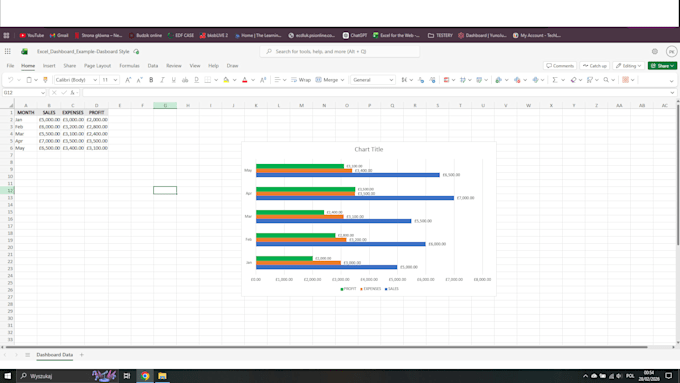Click the Paste clipboard icon

(x=29, y=80)
